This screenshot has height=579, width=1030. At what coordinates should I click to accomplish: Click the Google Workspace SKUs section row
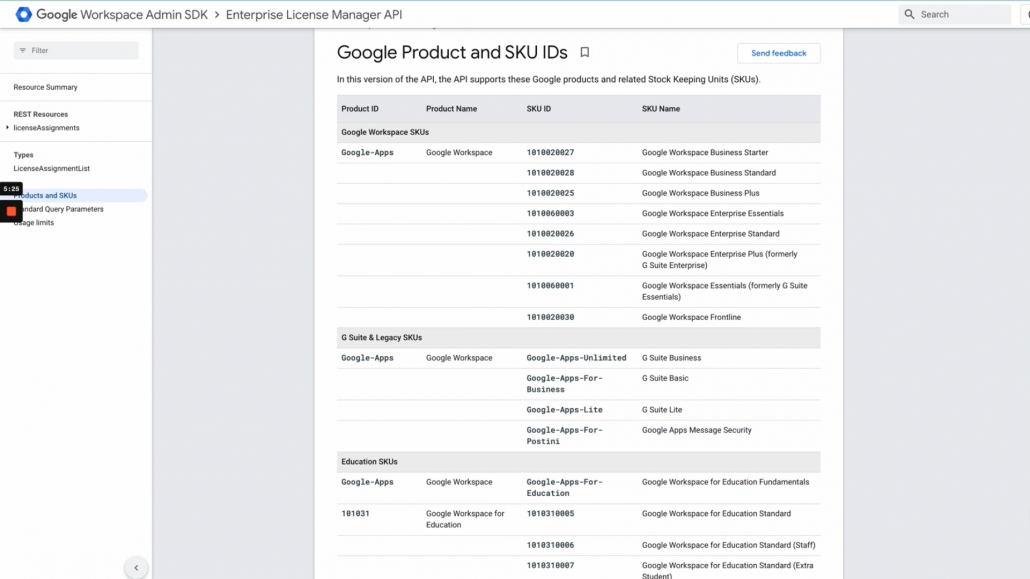579,132
